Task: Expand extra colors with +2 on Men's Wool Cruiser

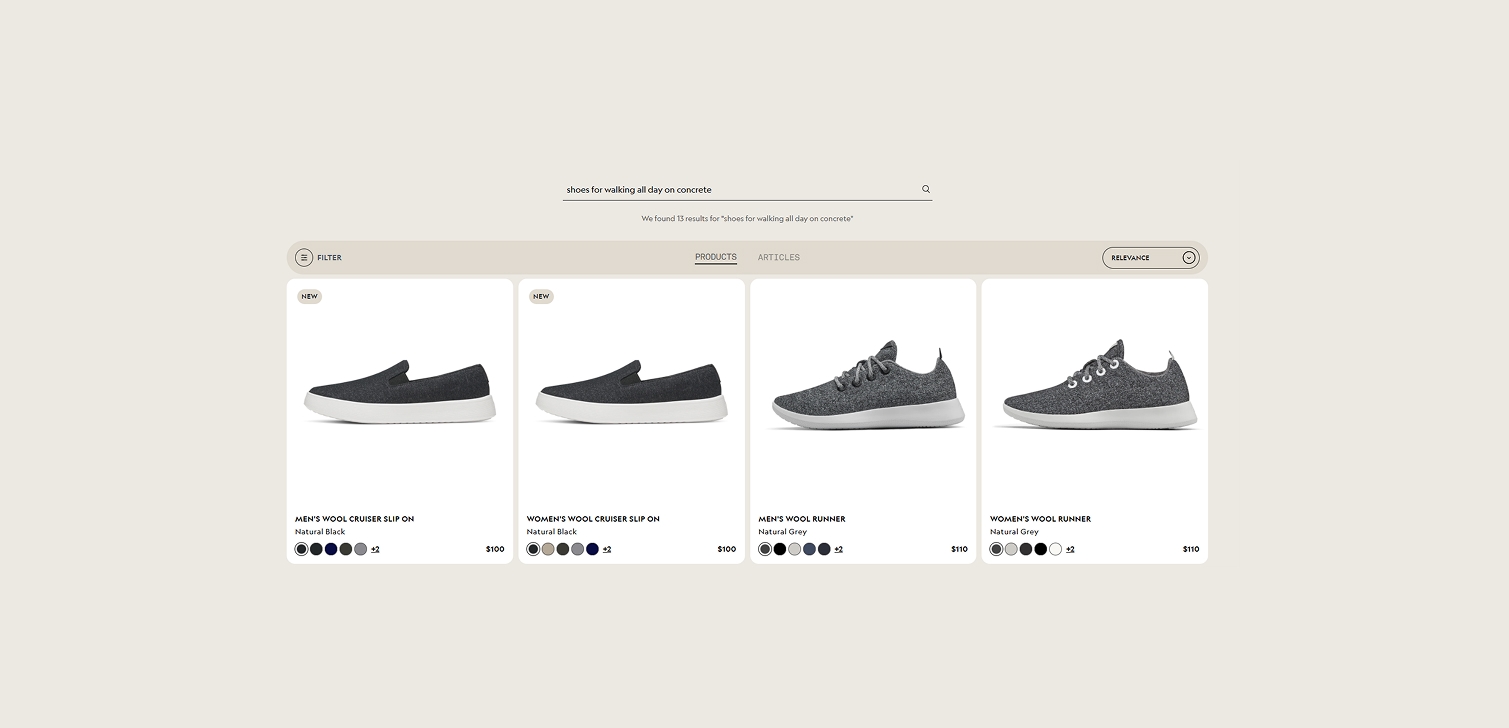Action: [x=375, y=549]
